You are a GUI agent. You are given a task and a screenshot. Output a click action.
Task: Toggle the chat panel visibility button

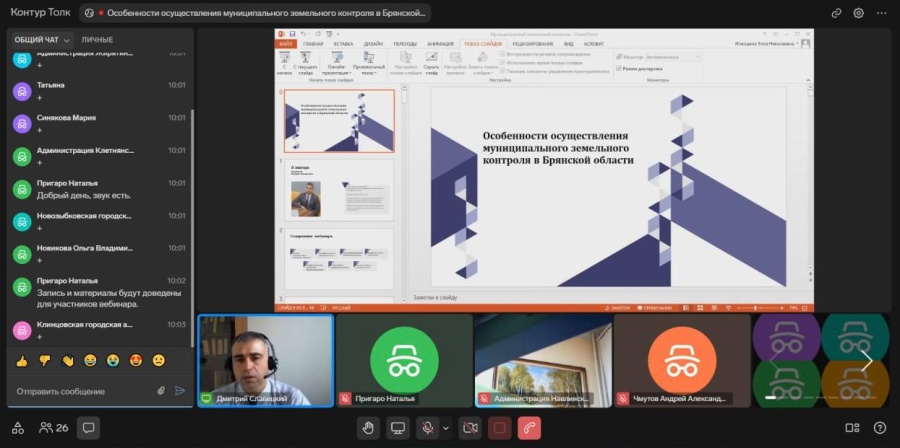point(88,428)
